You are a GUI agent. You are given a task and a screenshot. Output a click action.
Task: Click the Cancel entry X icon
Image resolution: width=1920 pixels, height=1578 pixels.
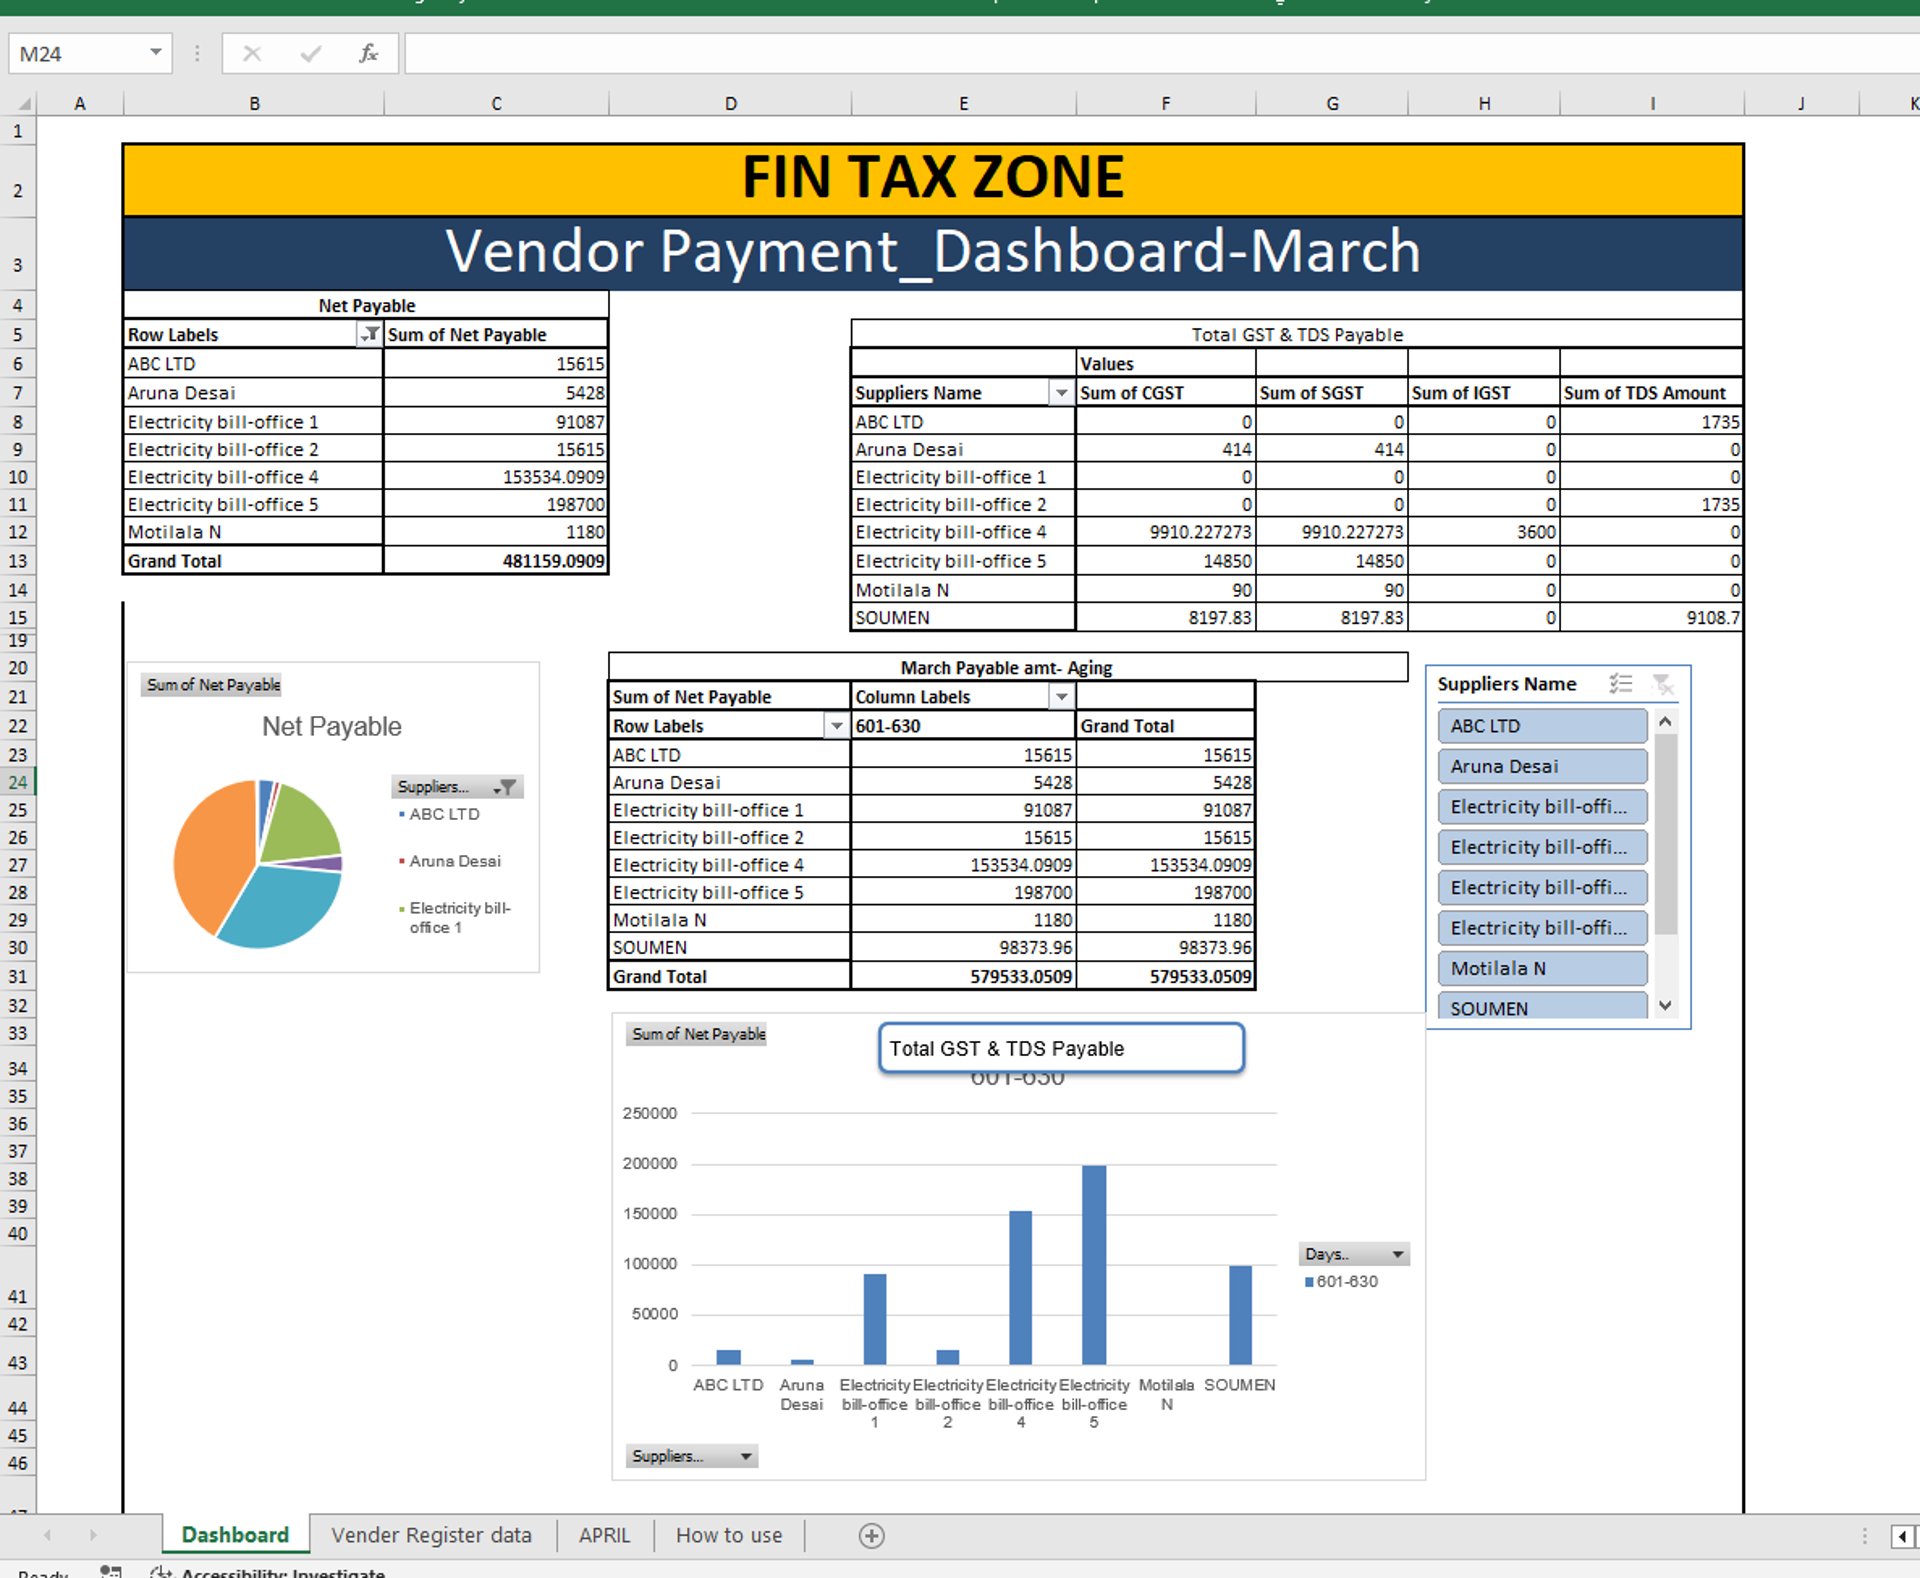tap(252, 54)
